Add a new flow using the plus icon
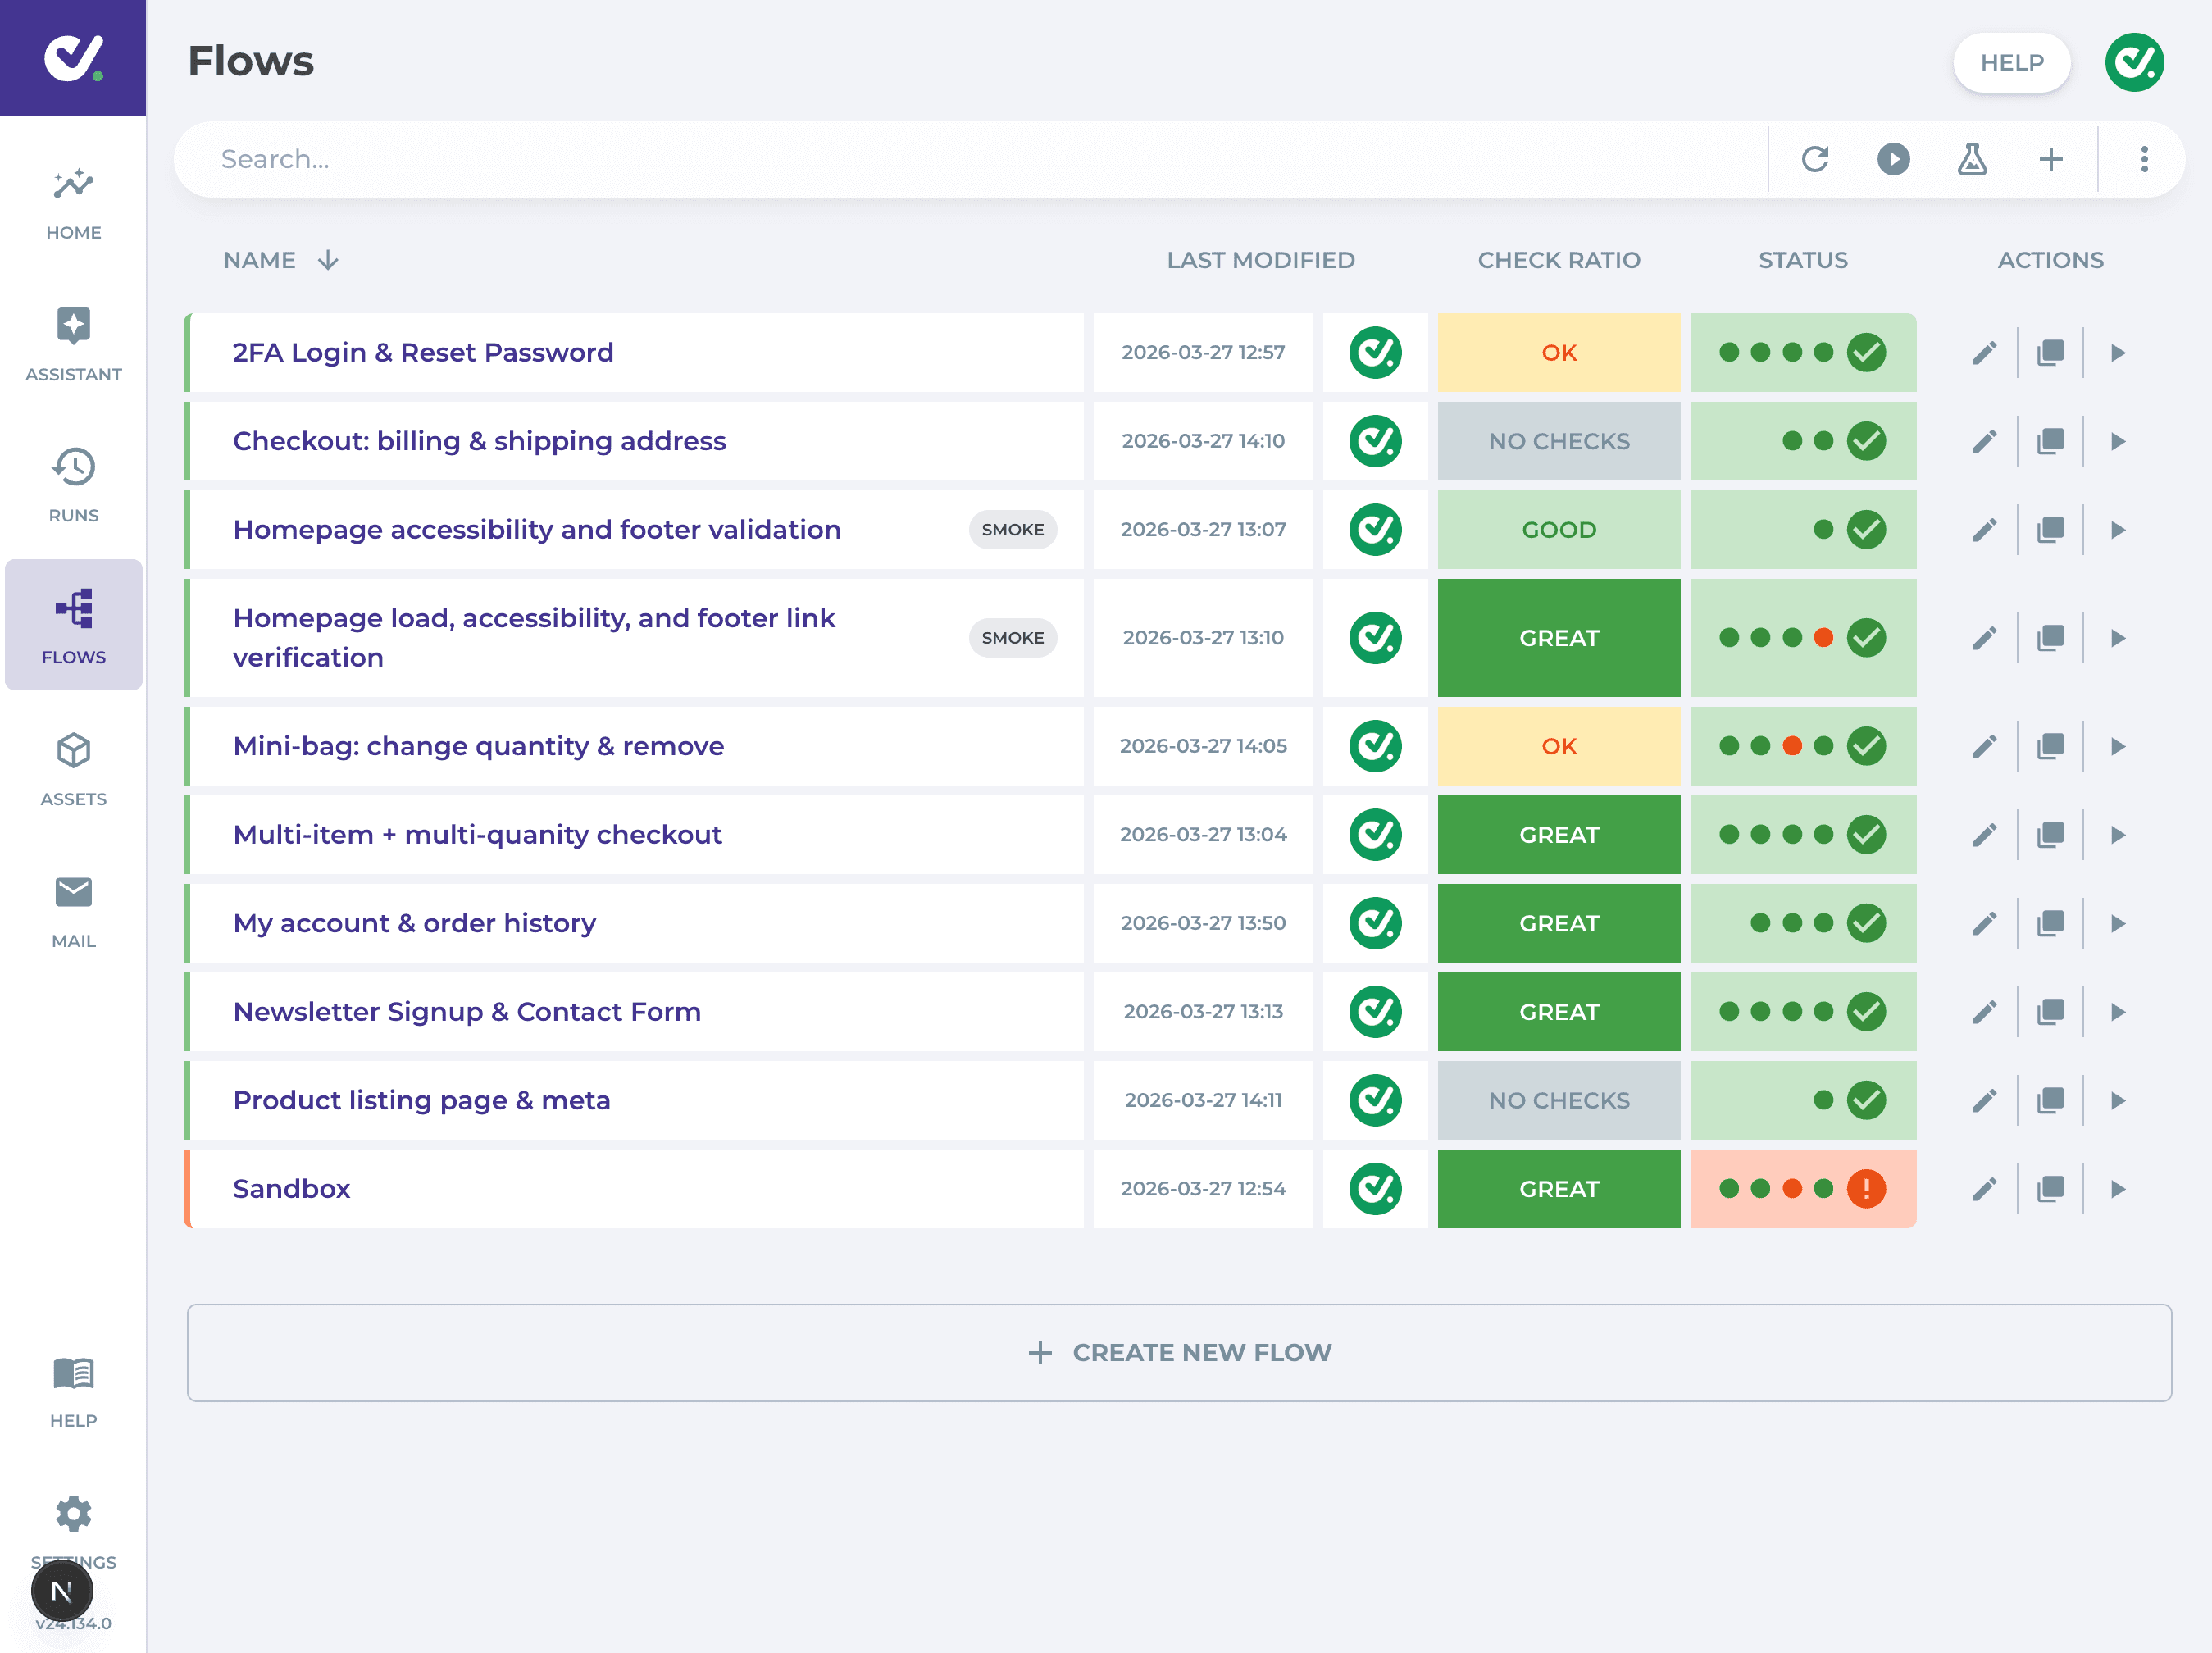The height and width of the screenshot is (1653, 2212). [x=2049, y=158]
